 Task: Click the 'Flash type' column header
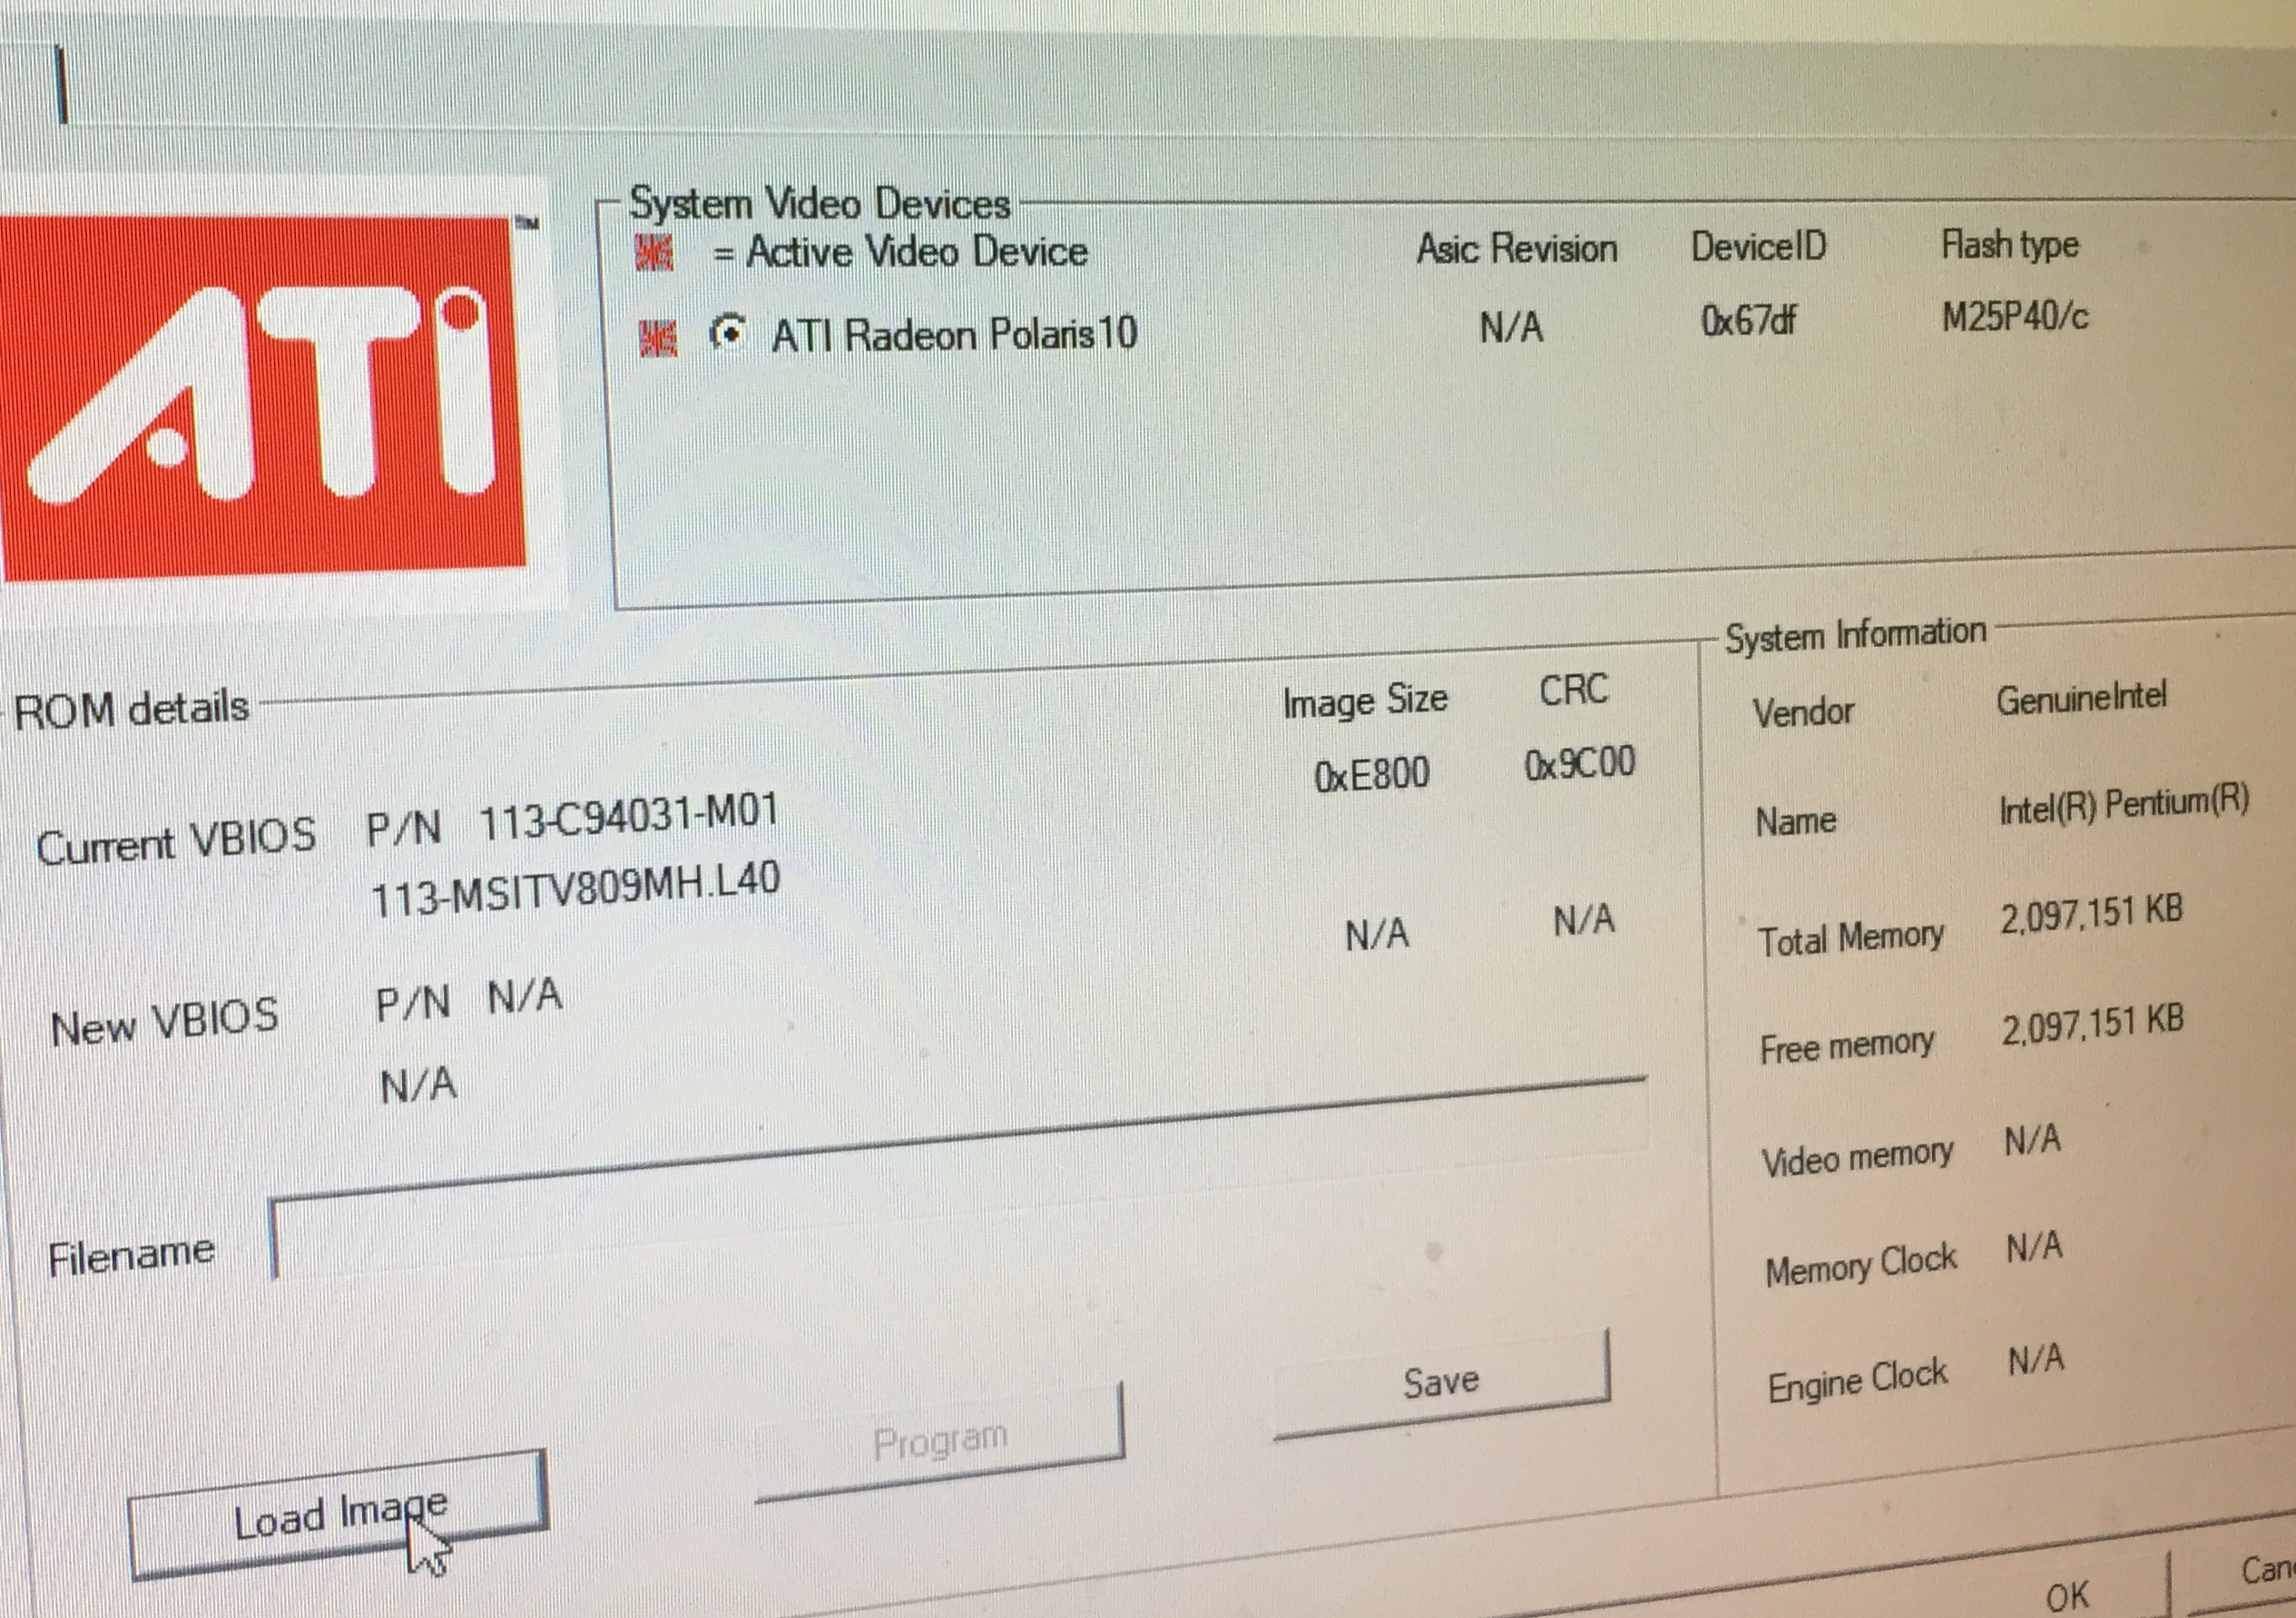(2009, 245)
